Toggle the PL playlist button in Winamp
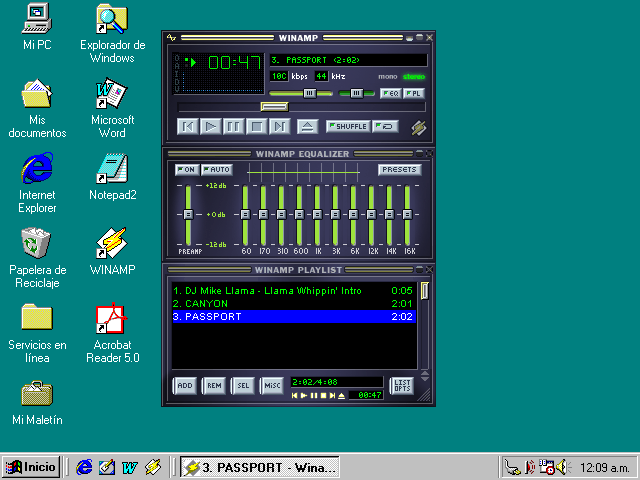 (x=413, y=93)
